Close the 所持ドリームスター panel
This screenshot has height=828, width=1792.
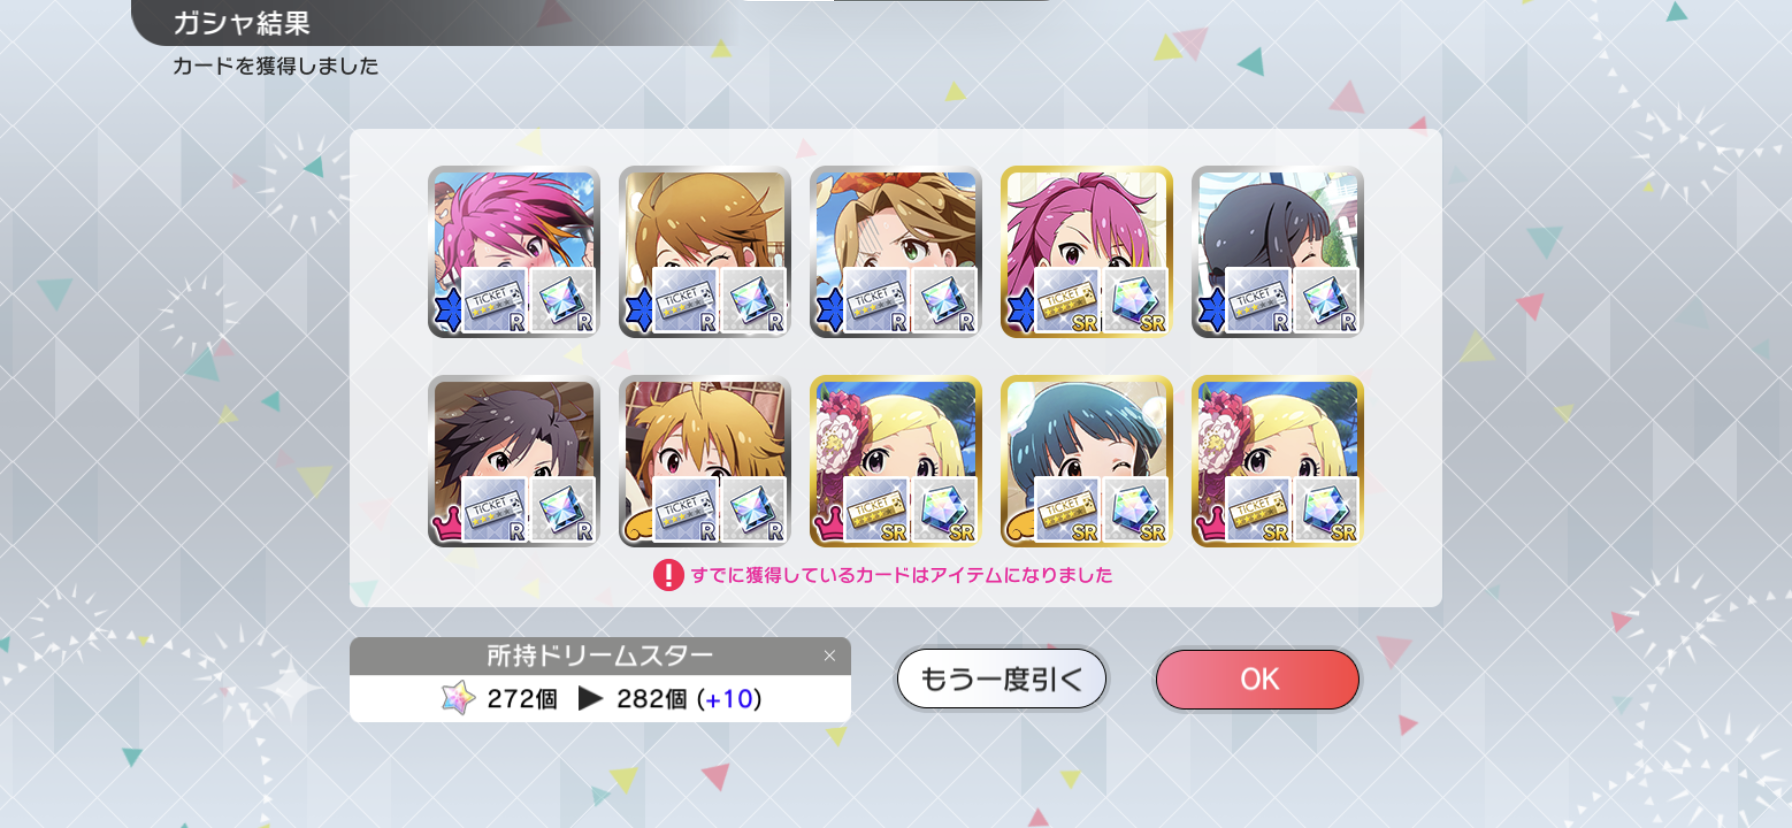829,656
